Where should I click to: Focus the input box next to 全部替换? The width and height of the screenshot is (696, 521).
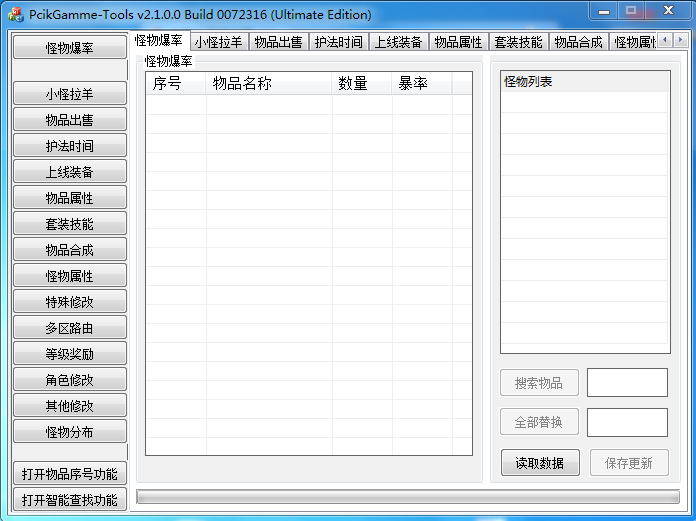[627, 423]
